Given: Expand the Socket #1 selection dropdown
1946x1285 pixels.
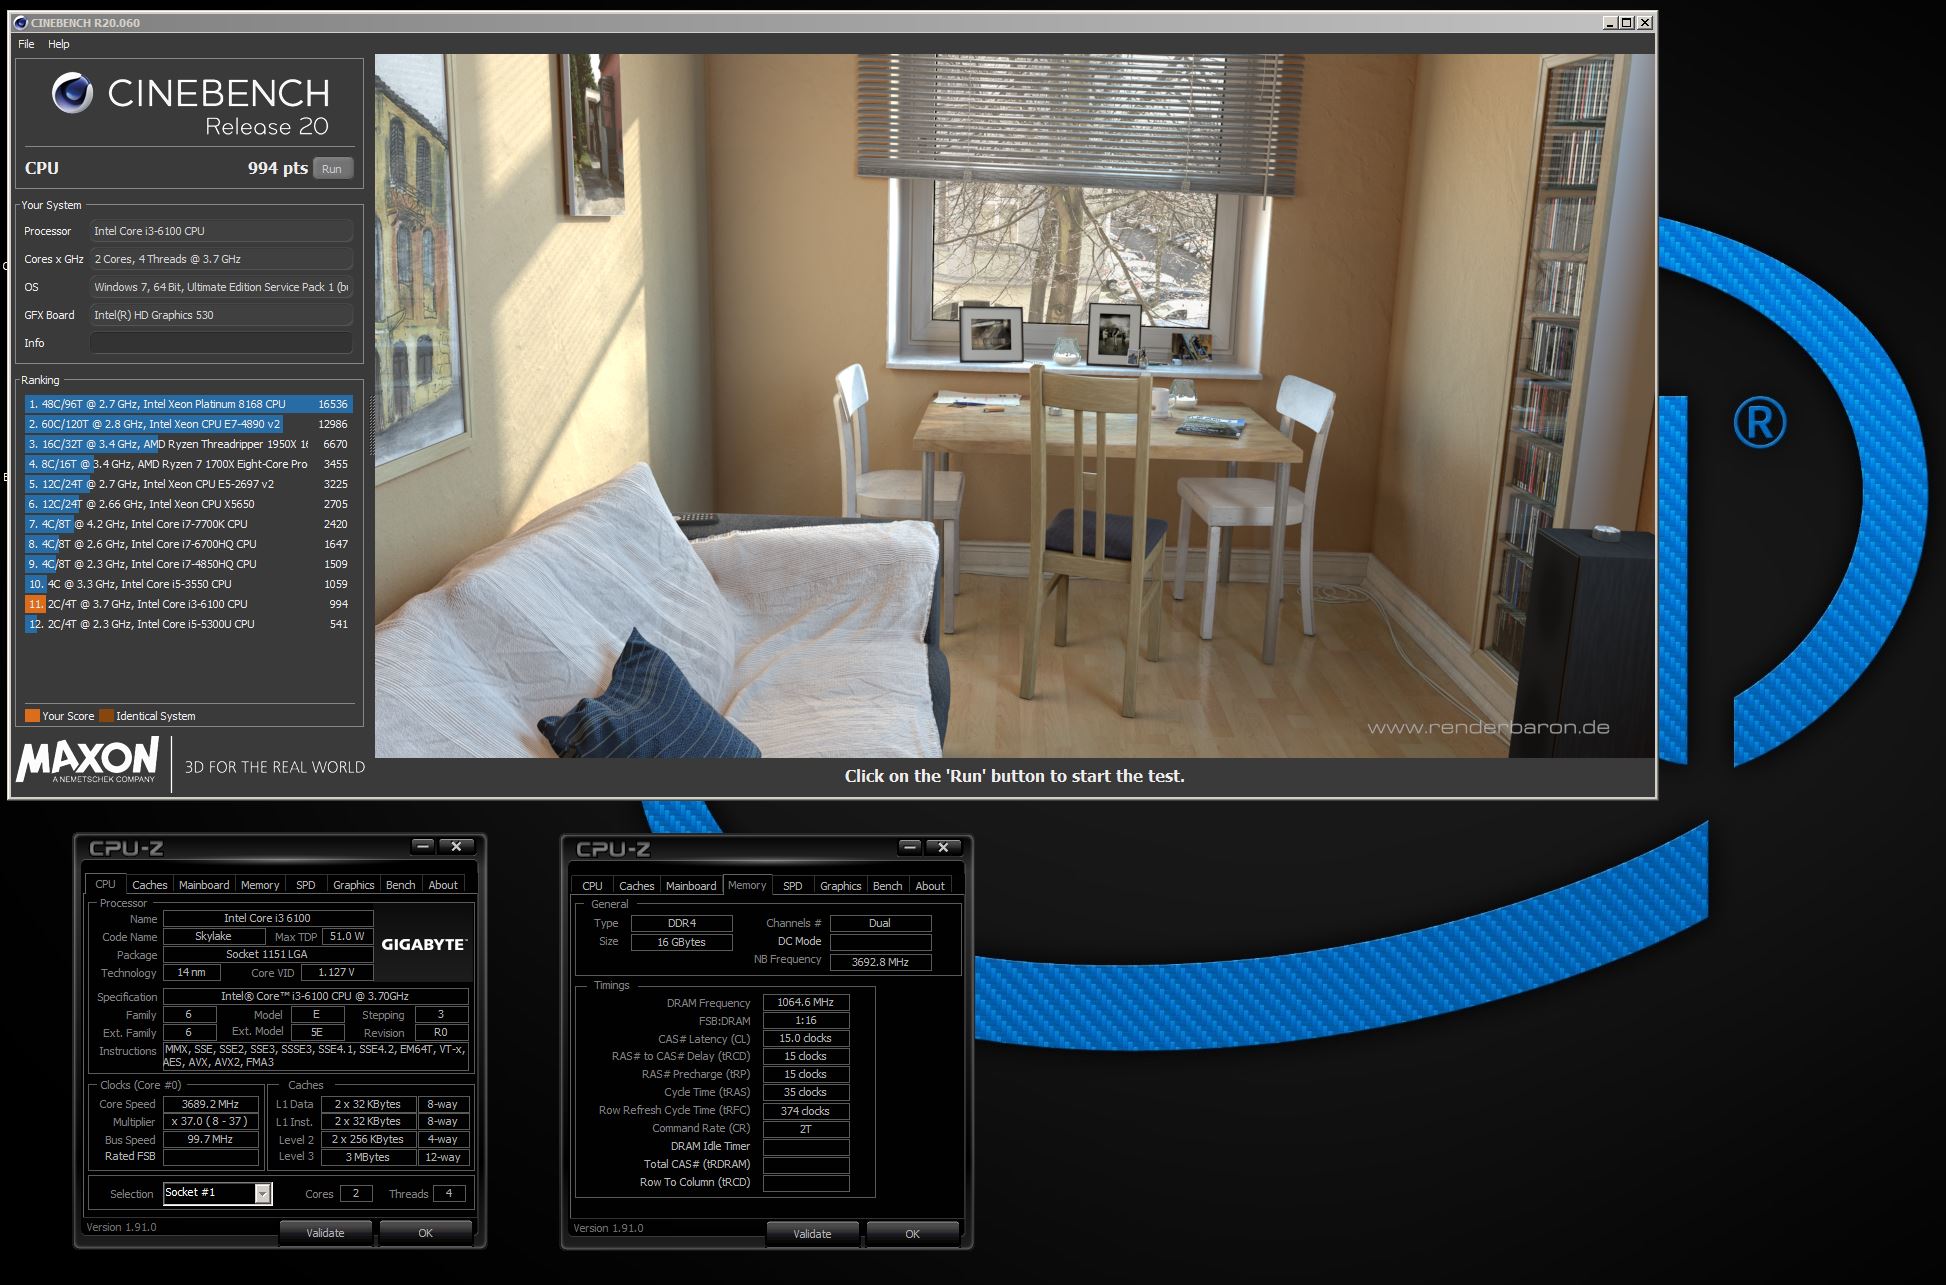Looking at the screenshot, I should (x=262, y=1193).
